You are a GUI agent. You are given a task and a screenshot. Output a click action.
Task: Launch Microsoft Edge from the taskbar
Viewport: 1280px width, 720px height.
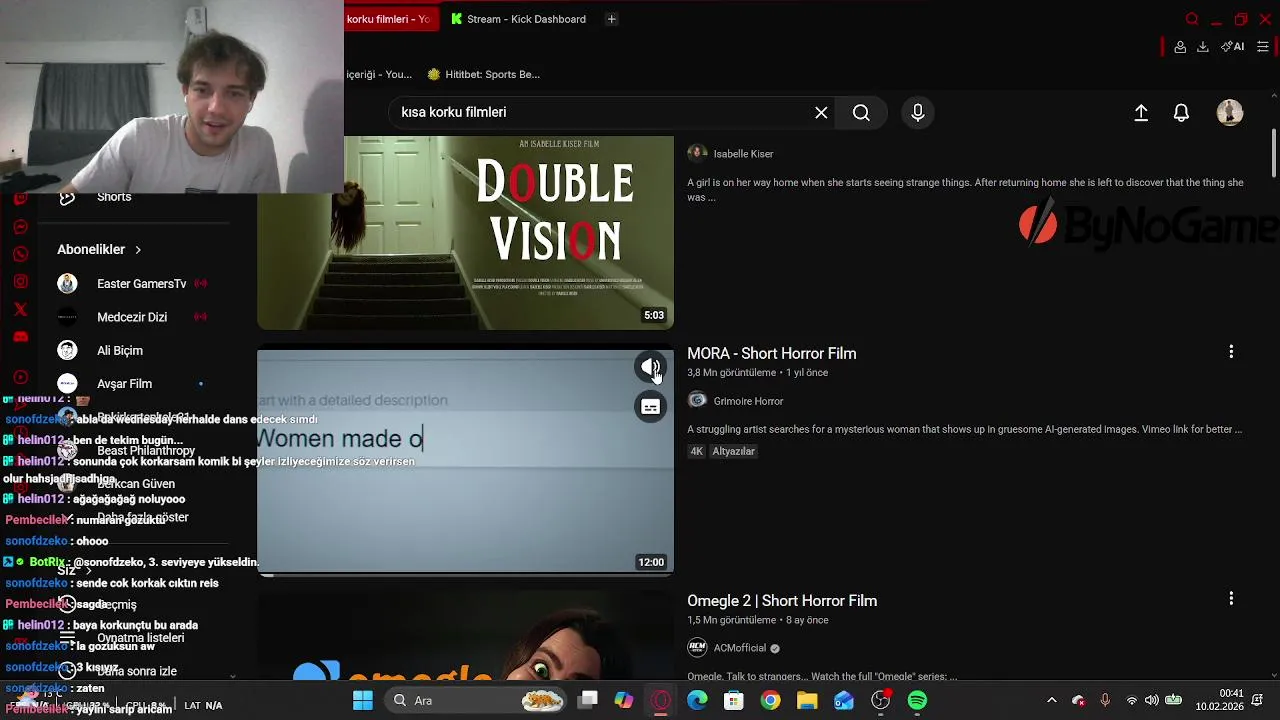pyautogui.click(x=697, y=701)
